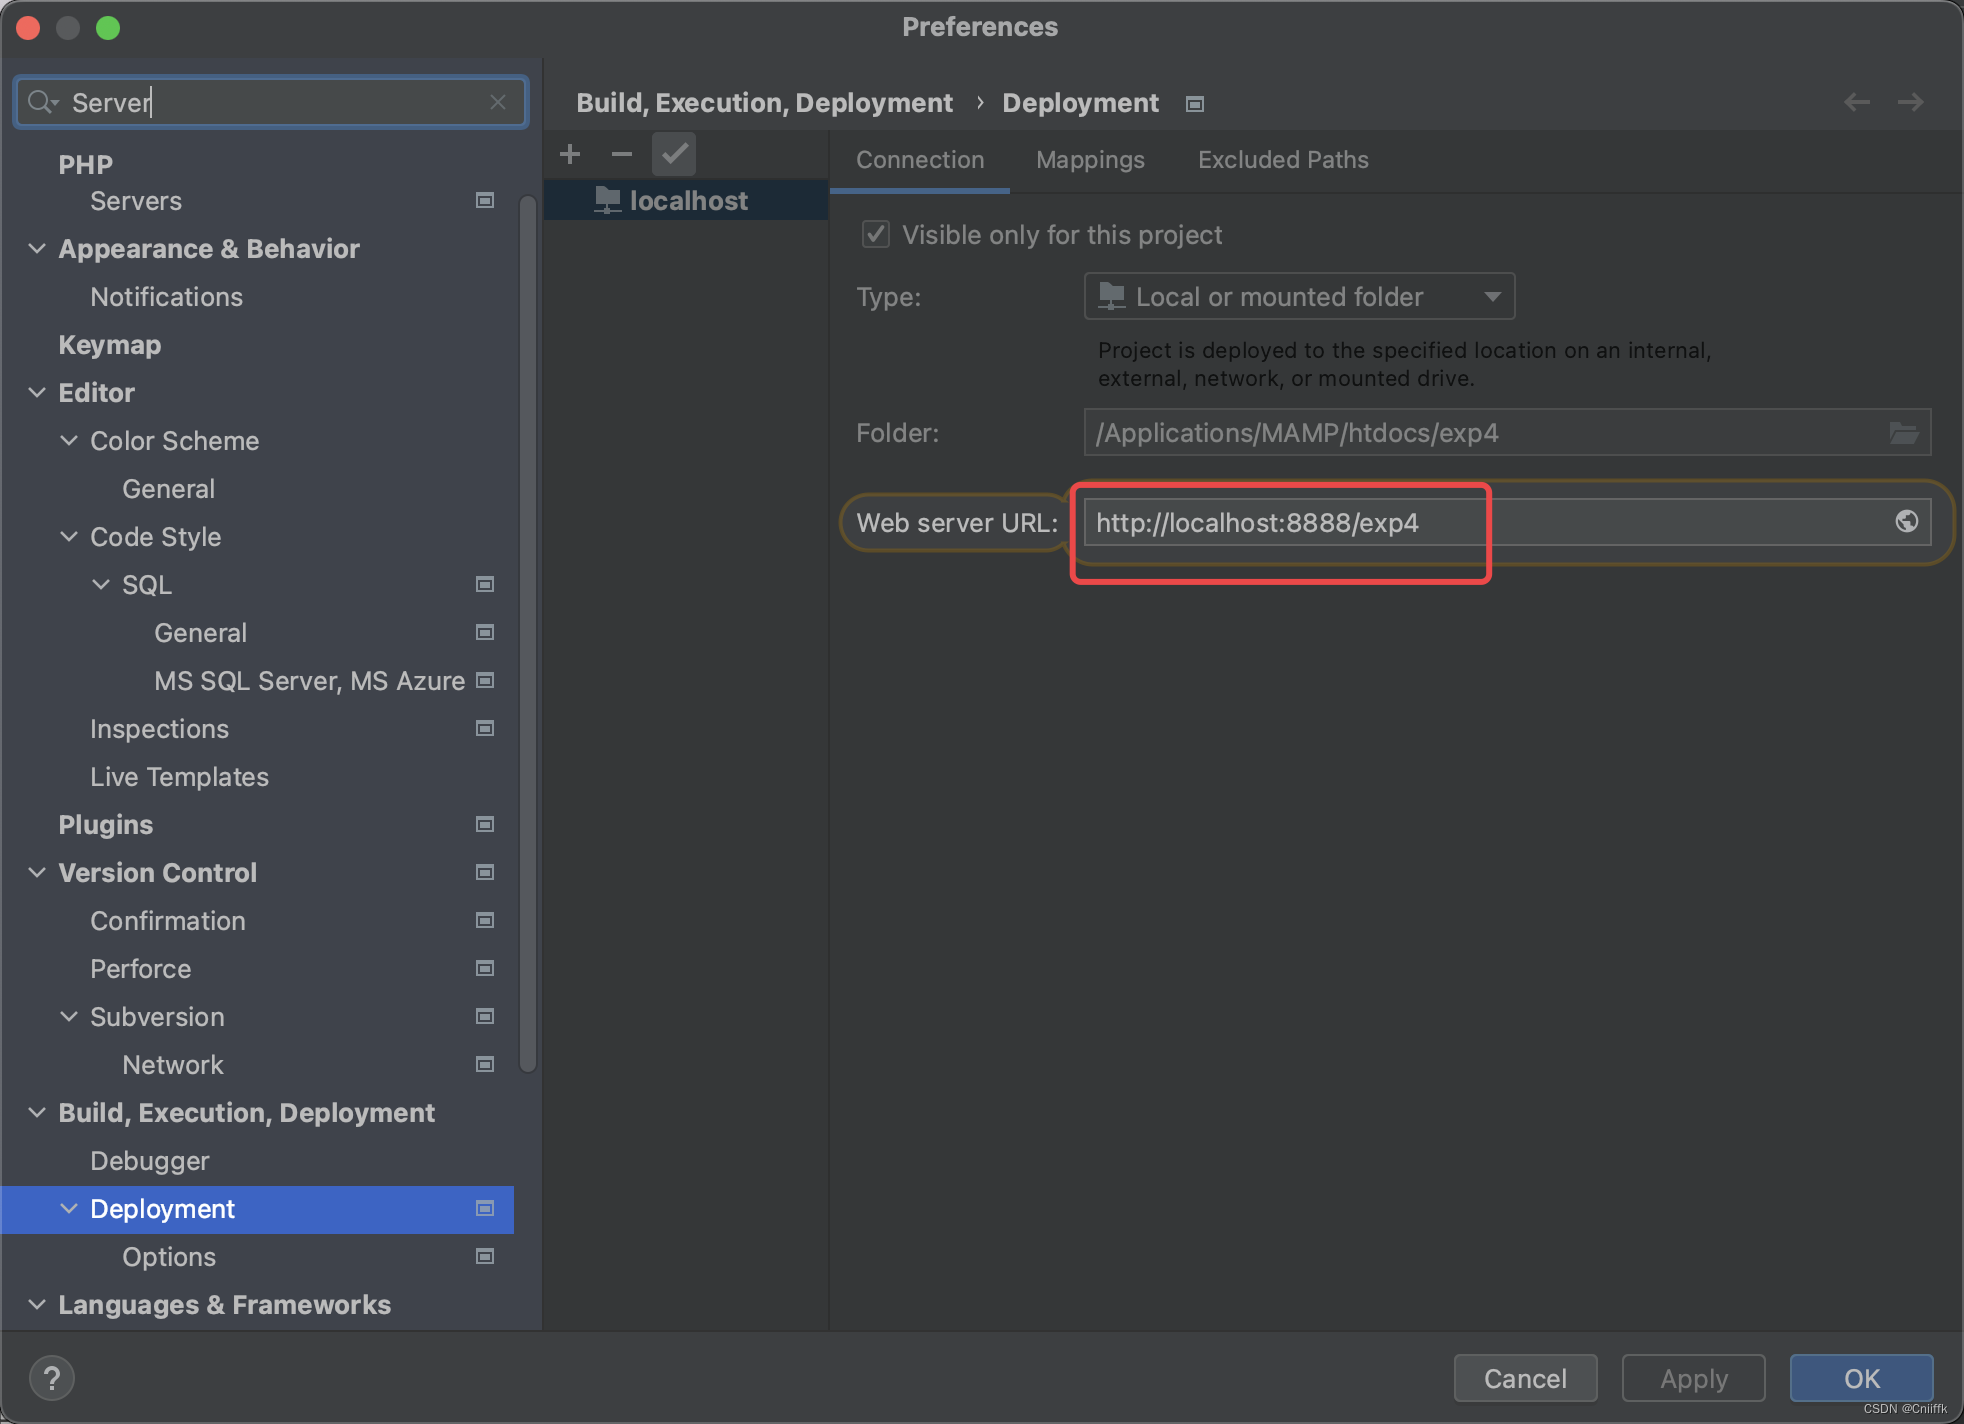Click the add server deployment icon
Viewport: 1964px width, 1424px height.
point(570,152)
